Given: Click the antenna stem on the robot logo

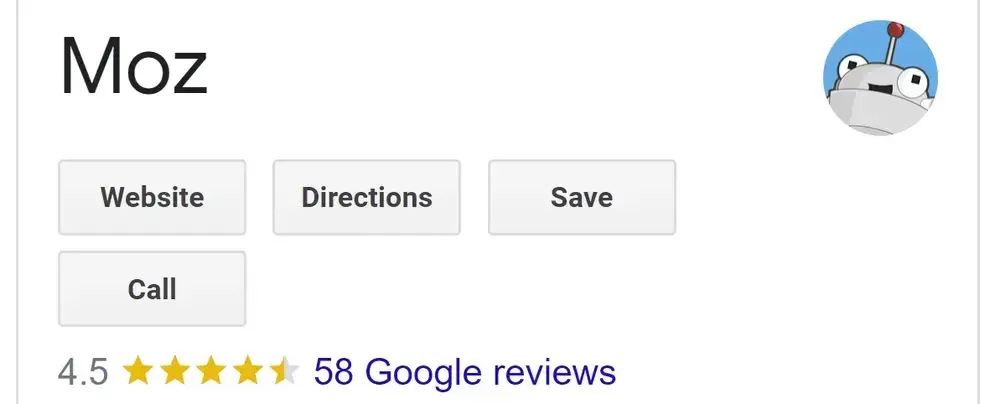Looking at the screenshot, I should click(890, 50).
